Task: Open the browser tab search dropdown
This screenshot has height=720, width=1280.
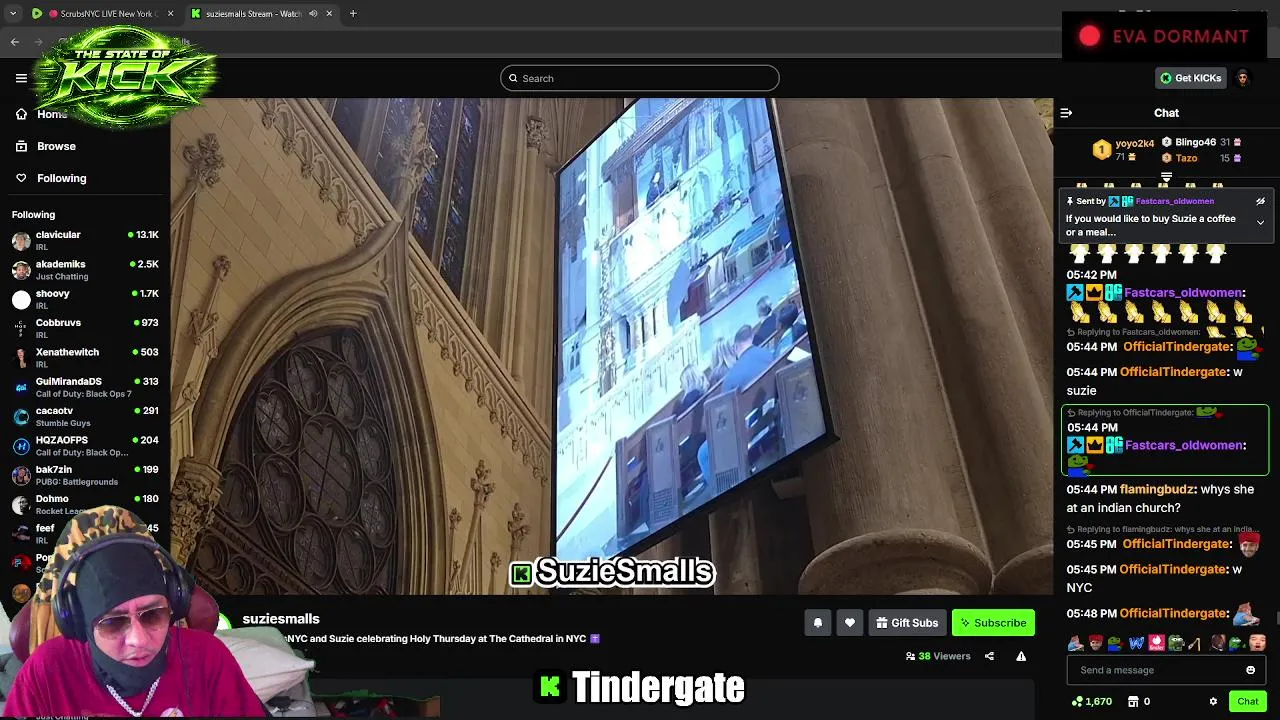Action: click(x=13, y=13)
